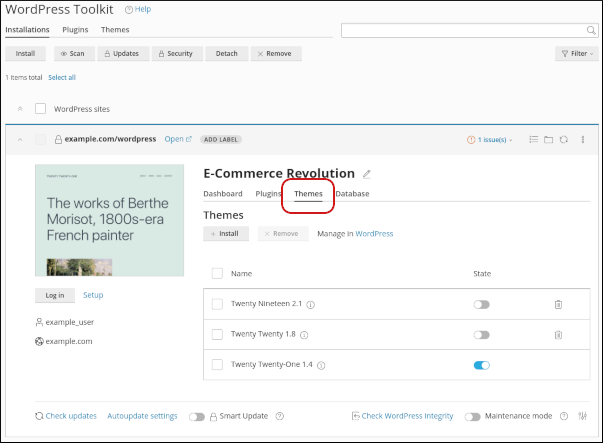Click the Check WordPress Integrity icon
The image size is (603, 443).
tap(355, 416)
